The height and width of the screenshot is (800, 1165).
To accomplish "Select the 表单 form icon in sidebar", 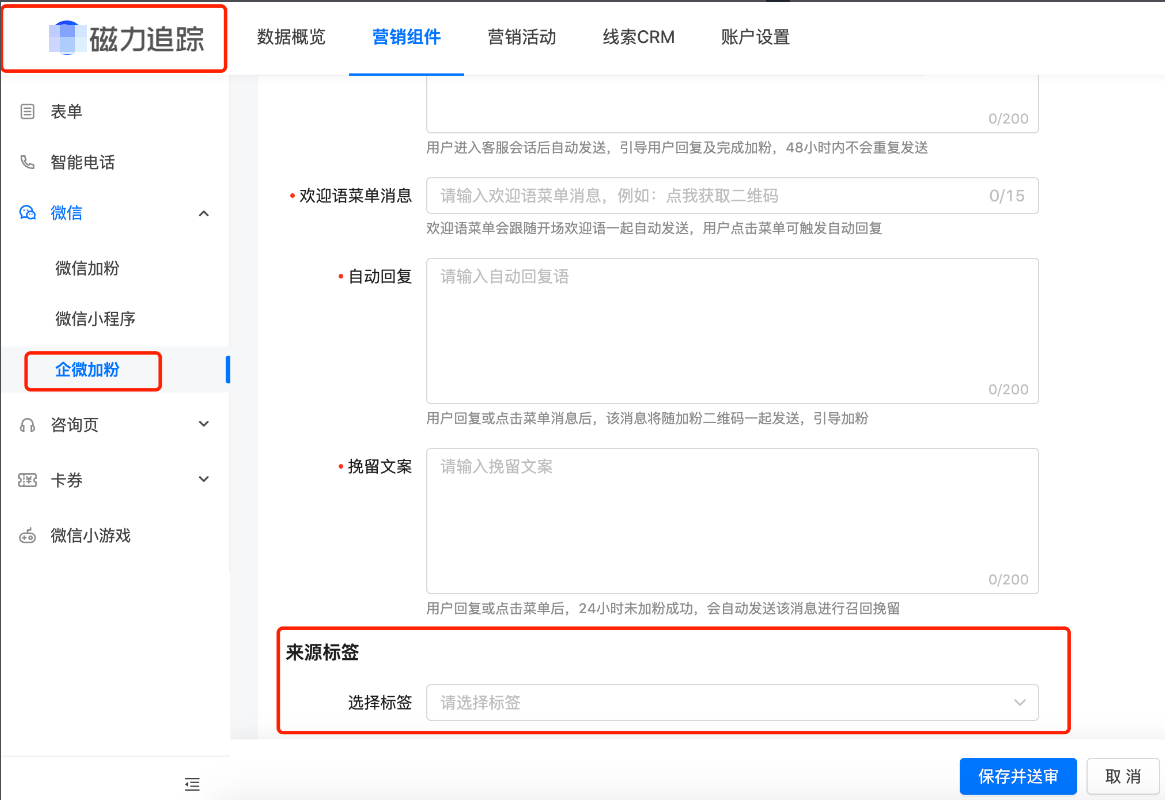I will click(x=28, y=111).
